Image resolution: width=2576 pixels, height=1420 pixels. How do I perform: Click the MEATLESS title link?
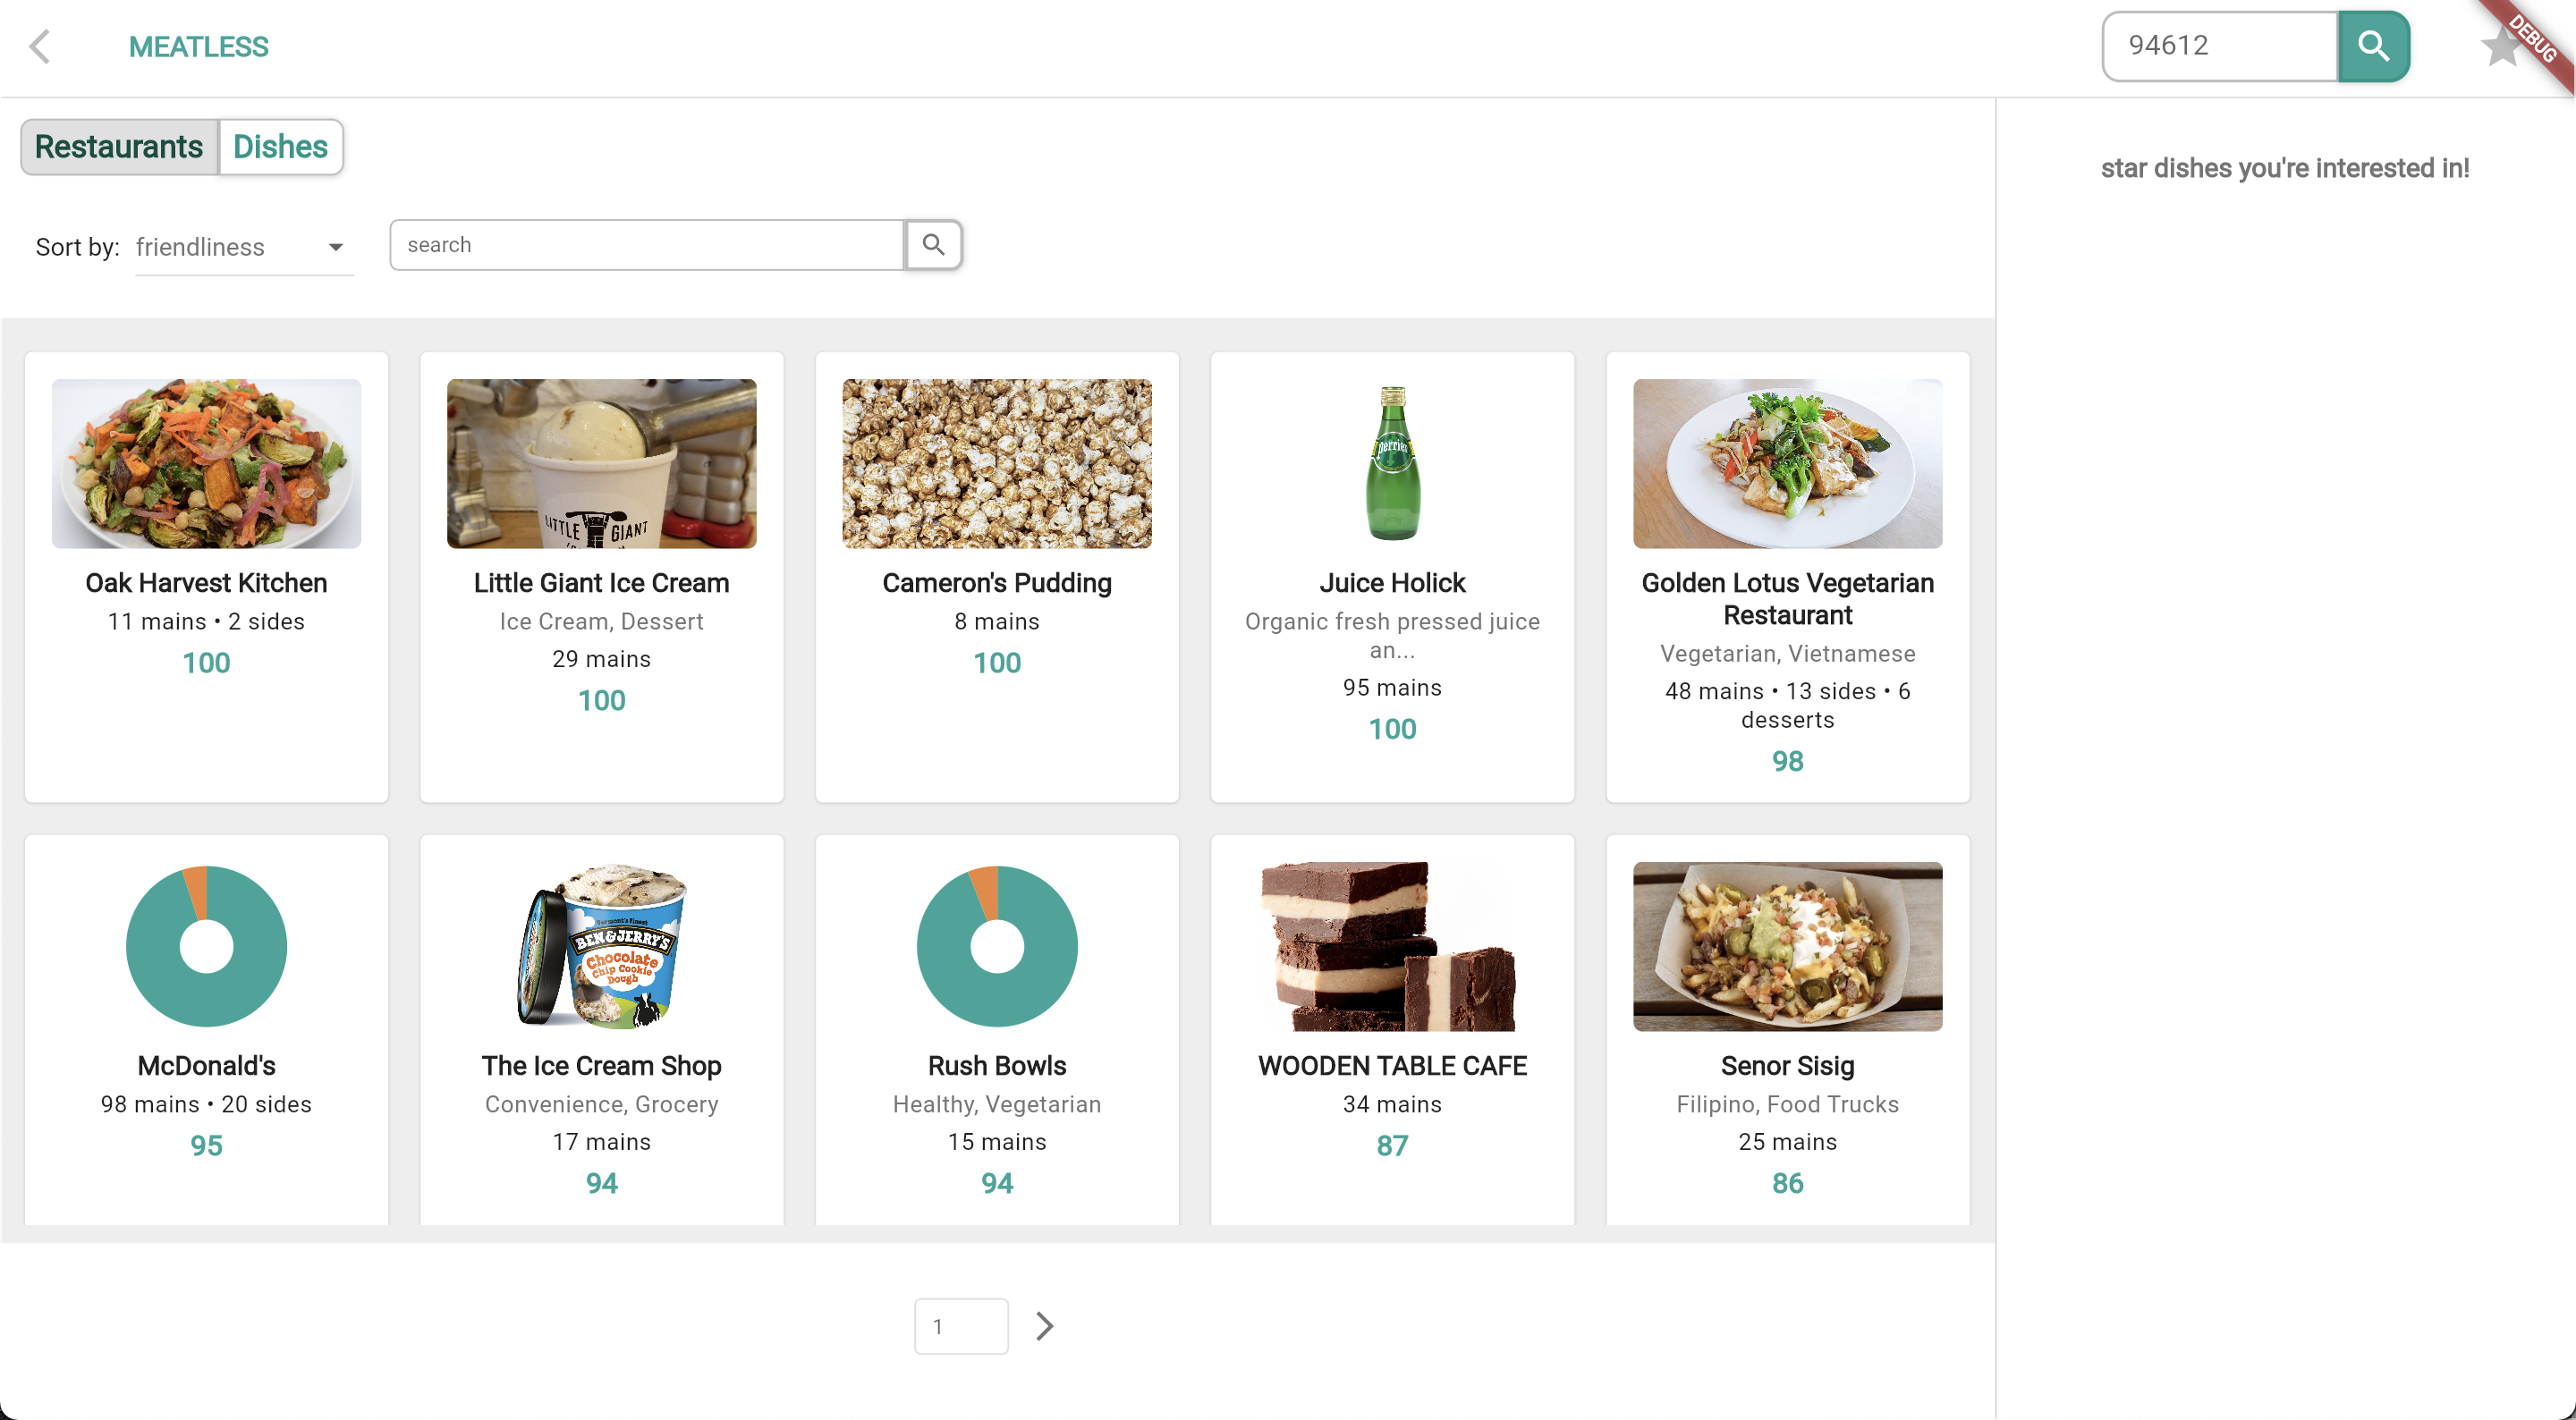click(199, 47)
